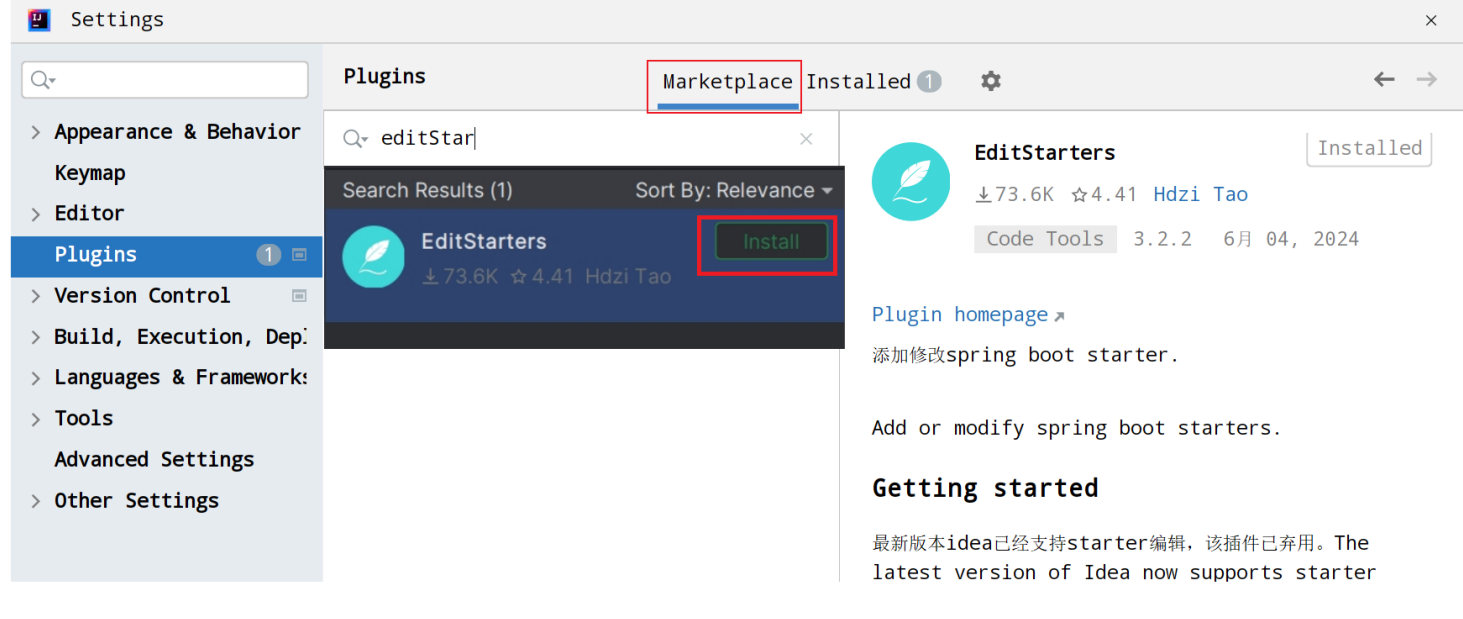Click the version number 3.2.2
Screen dimensions: 1463x619
click(1162, 239)
